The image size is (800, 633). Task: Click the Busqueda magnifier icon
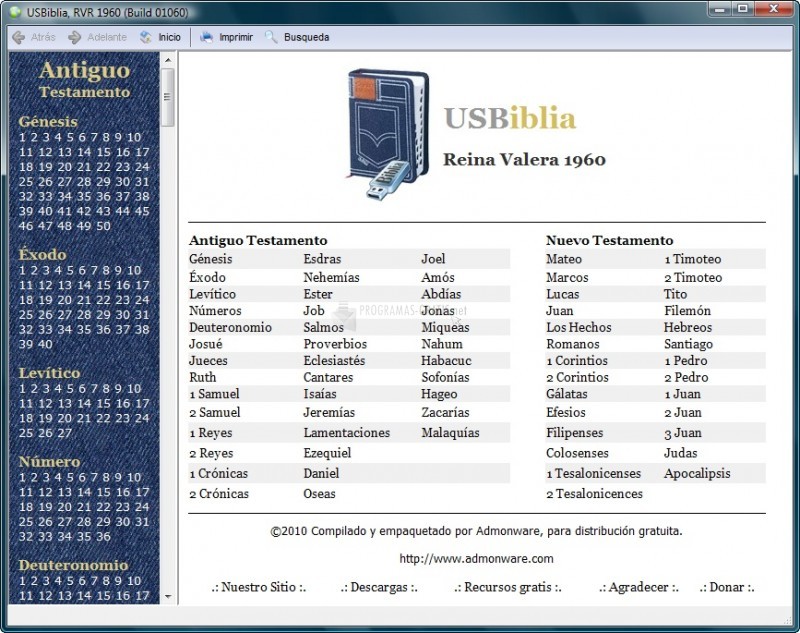tap(271, 37)
